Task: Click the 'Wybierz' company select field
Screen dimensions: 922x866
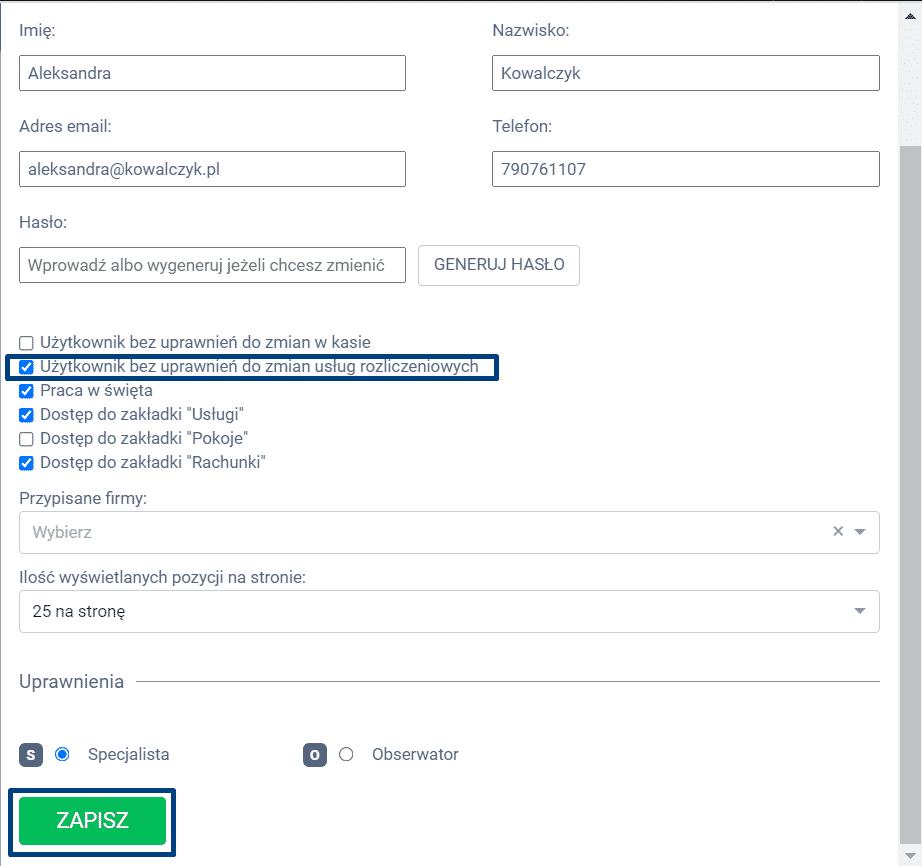Action: coord(420,532)
